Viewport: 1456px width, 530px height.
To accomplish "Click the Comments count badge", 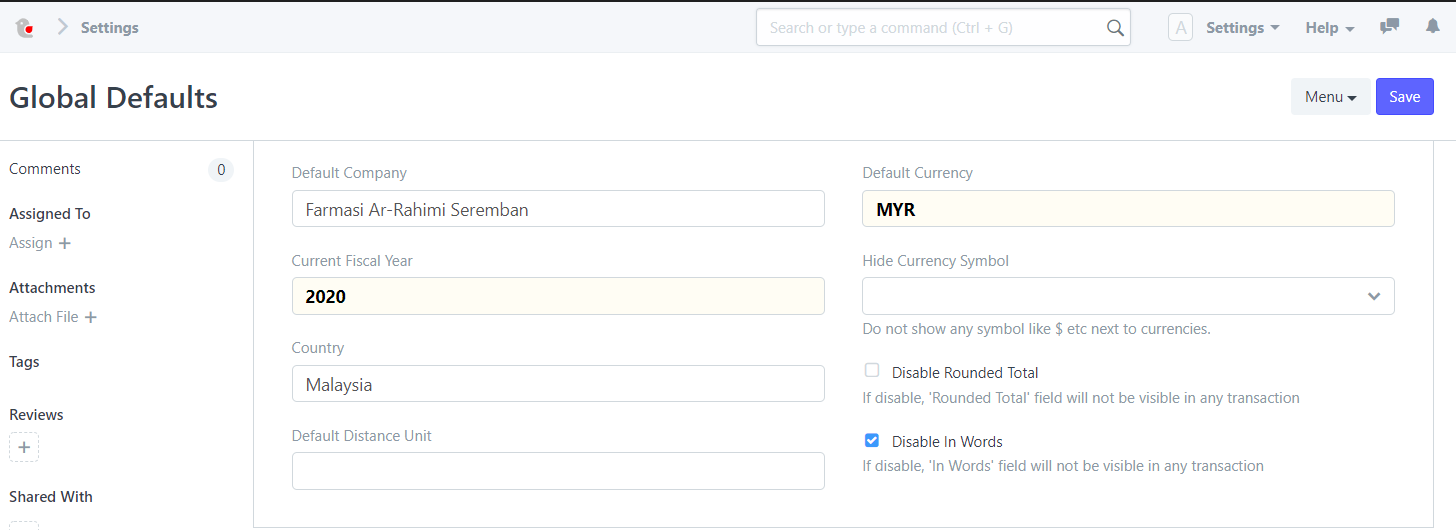I will (x=221, y=170).
